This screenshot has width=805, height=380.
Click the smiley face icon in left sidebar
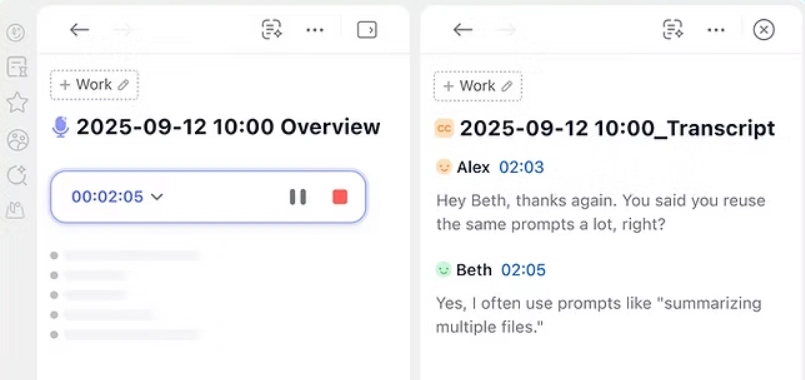pos(16,33)
